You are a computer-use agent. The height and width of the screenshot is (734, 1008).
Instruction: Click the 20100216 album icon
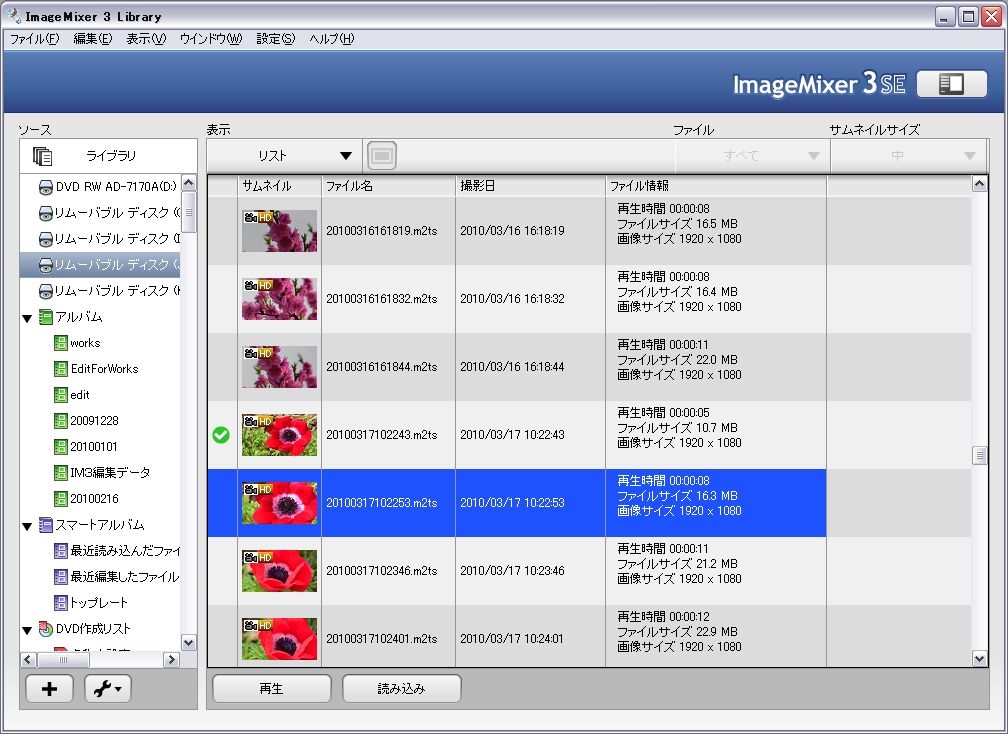tap(60, 499)
